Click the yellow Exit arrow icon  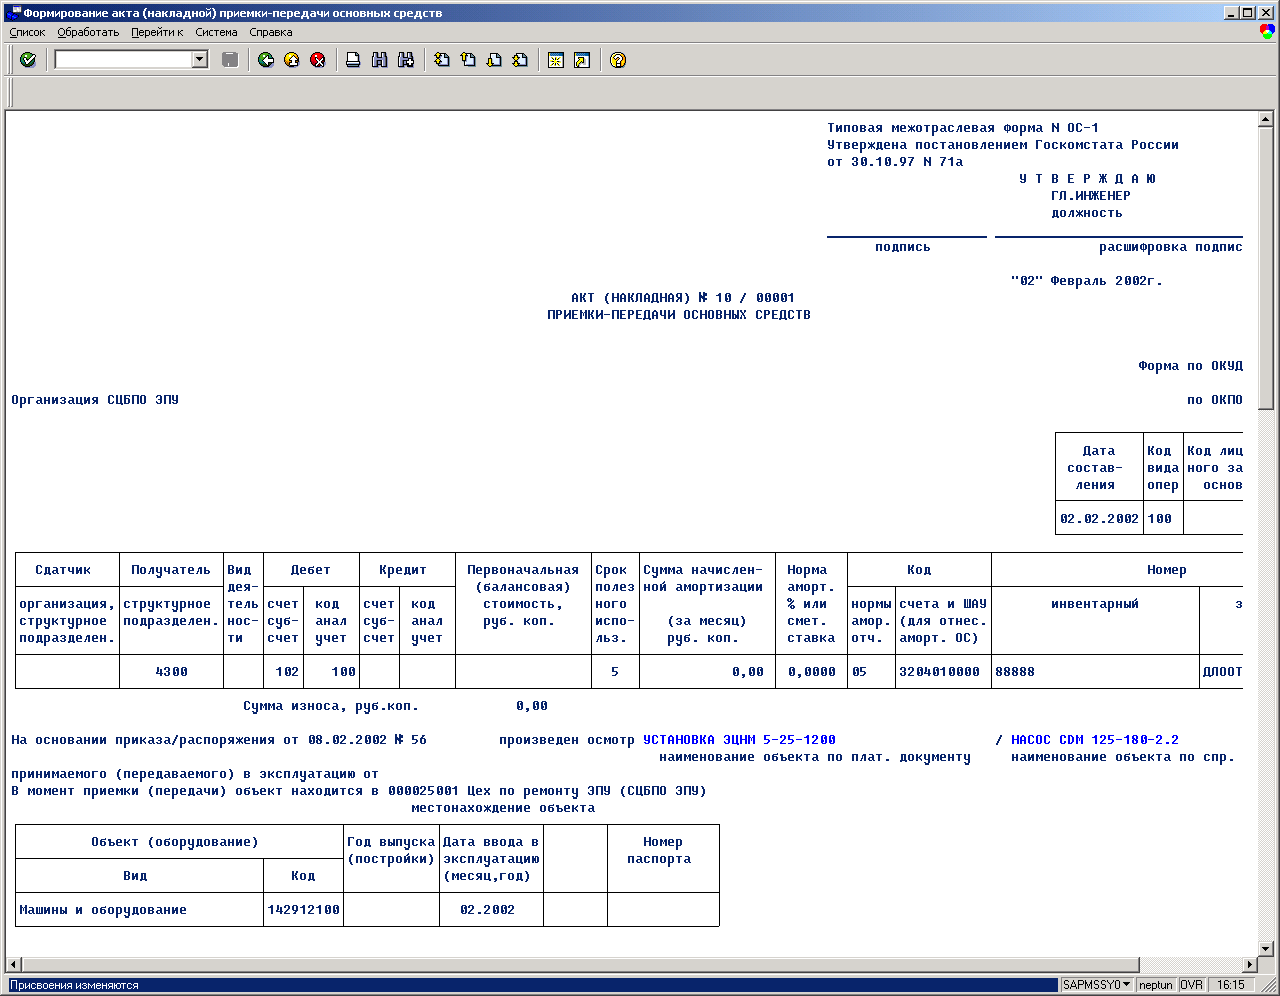coord(292,60)
